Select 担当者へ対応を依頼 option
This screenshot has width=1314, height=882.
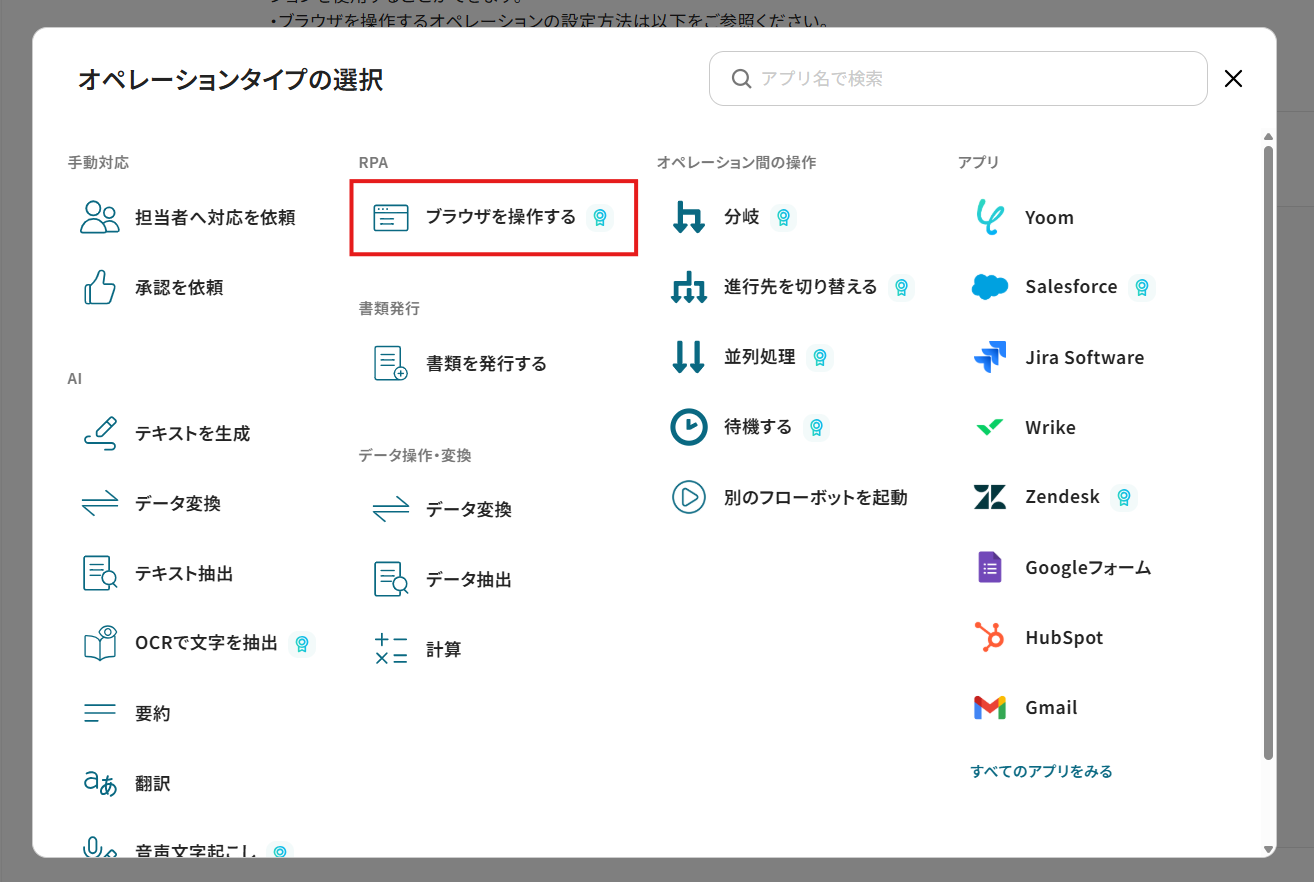(x=214, y=217)
